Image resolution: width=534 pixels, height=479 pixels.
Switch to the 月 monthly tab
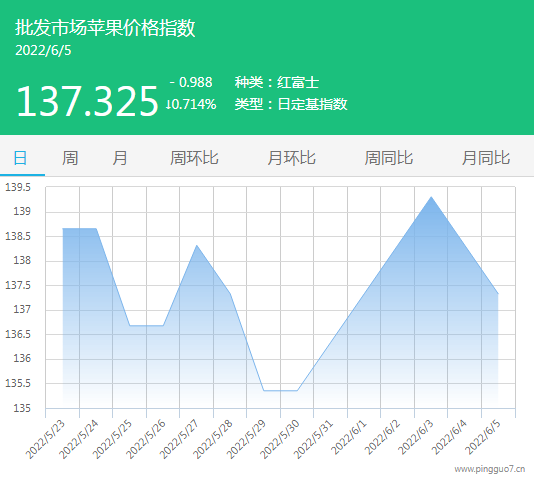click(x=120, y=158)
